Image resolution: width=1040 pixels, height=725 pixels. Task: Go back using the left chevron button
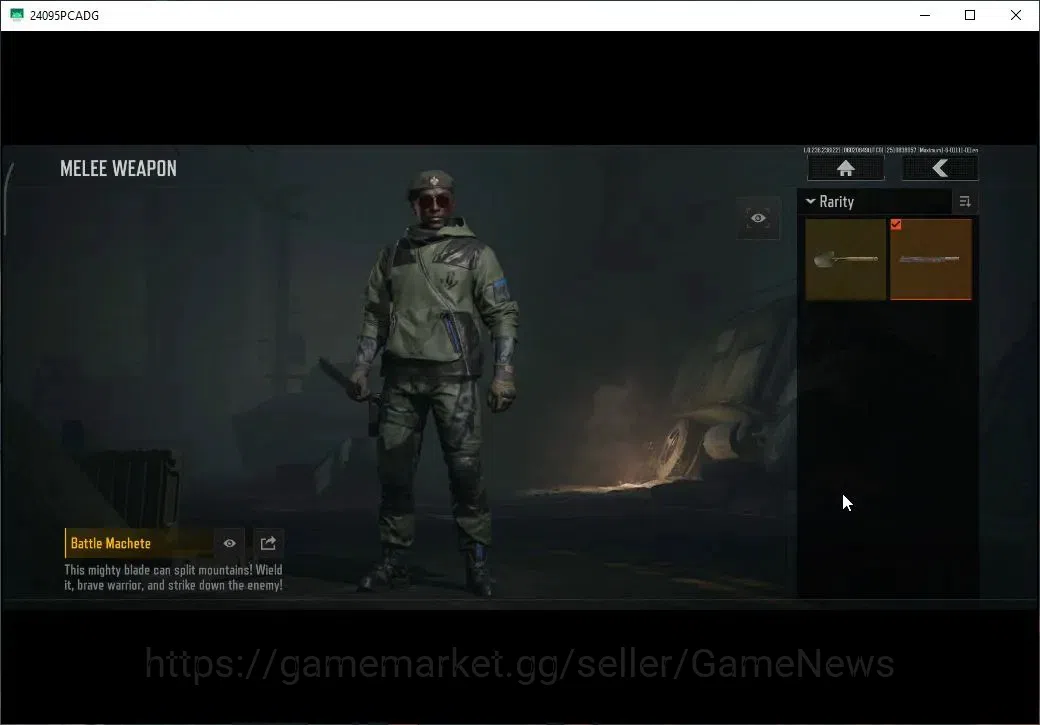[939, 168]
